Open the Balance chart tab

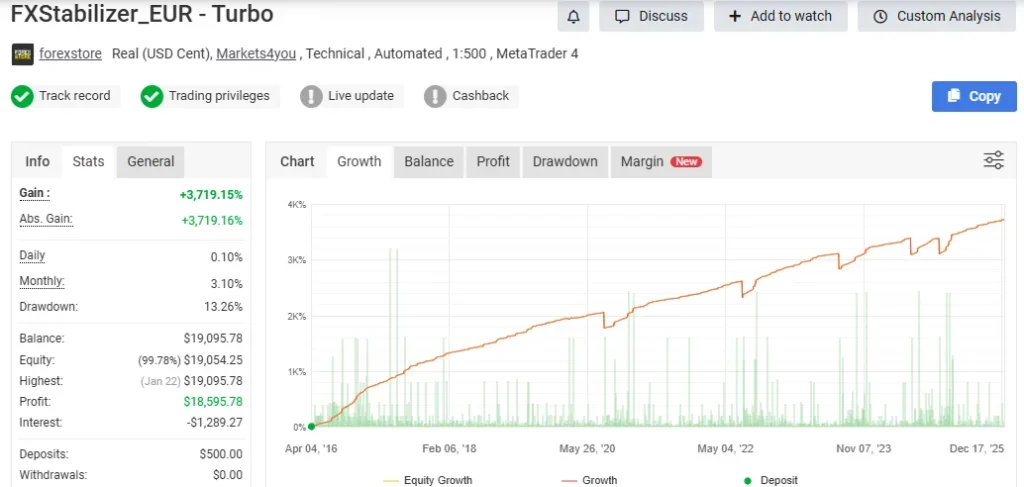(x=428, y=161)
